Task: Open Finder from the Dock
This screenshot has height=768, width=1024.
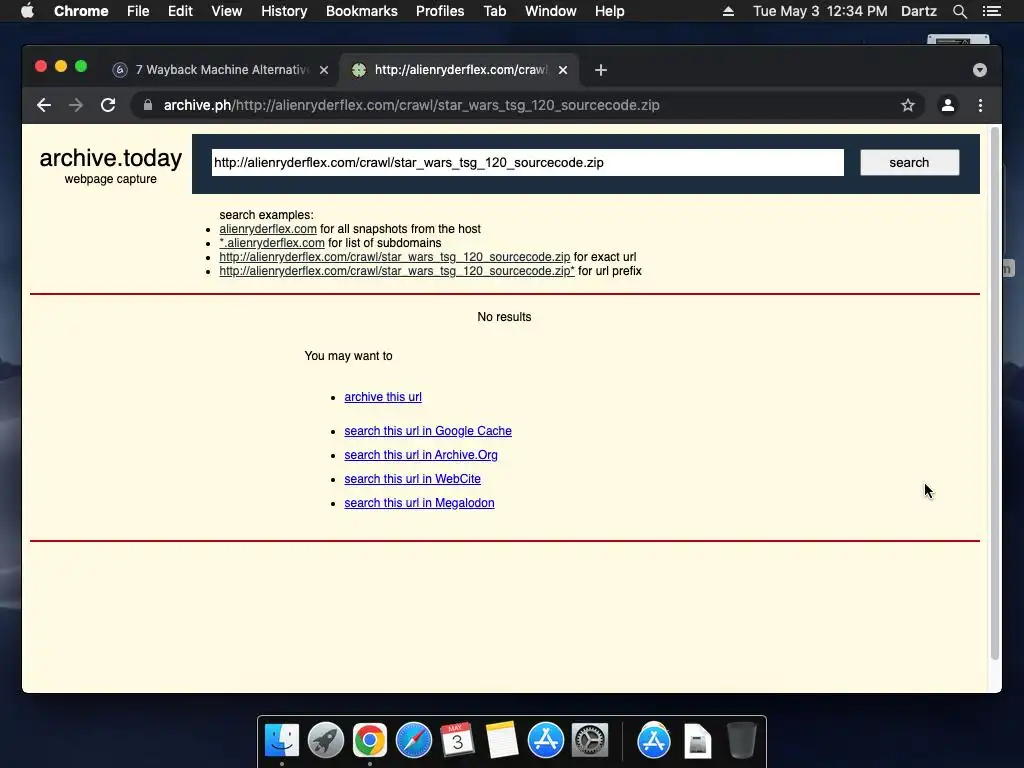Action: point(282,741)
